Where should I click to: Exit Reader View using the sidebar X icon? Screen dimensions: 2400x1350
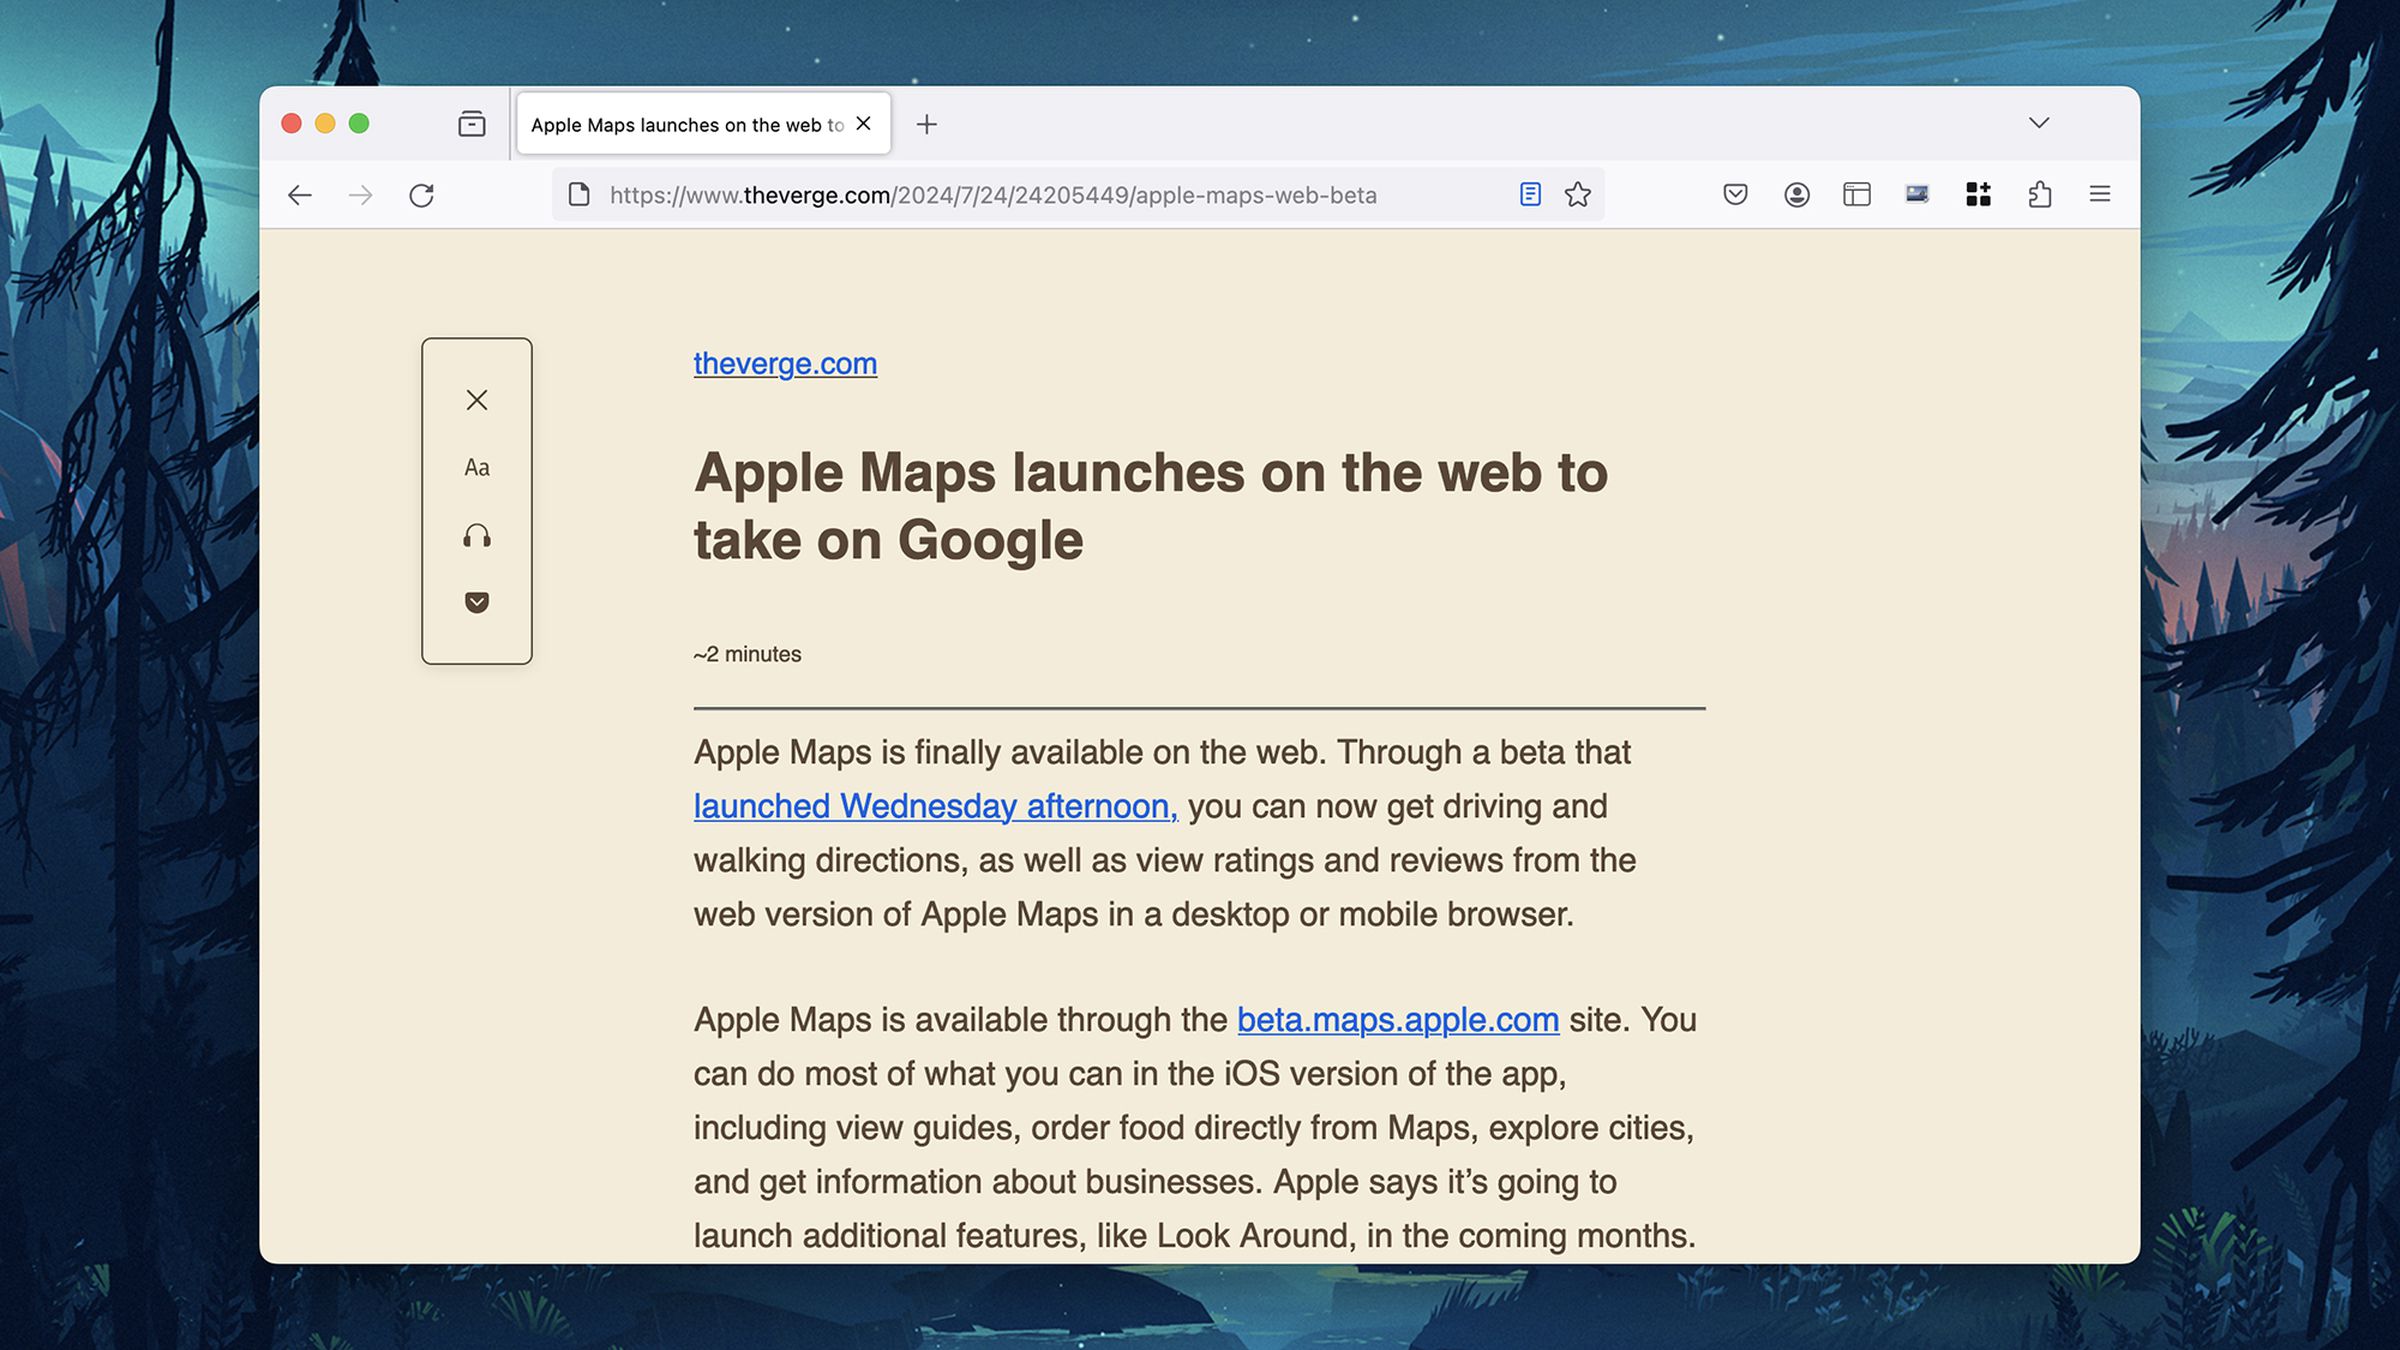click(x=477, y=400)
